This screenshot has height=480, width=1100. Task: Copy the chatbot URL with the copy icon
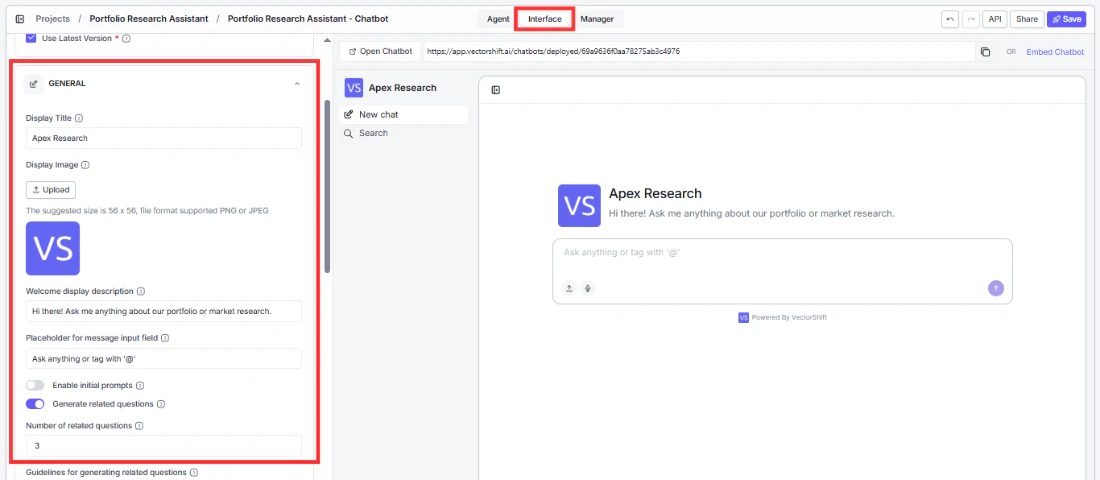985,52
